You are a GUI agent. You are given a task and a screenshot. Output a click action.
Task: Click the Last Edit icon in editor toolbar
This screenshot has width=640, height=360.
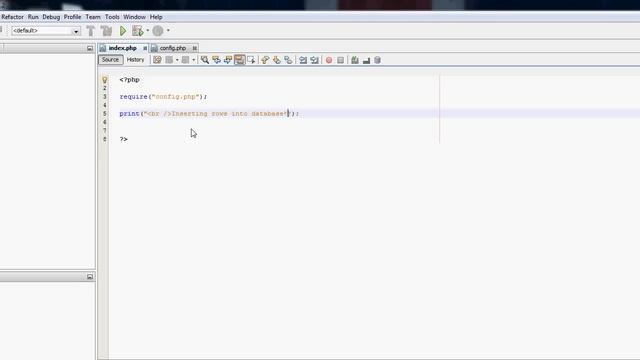tap(157, 60)
